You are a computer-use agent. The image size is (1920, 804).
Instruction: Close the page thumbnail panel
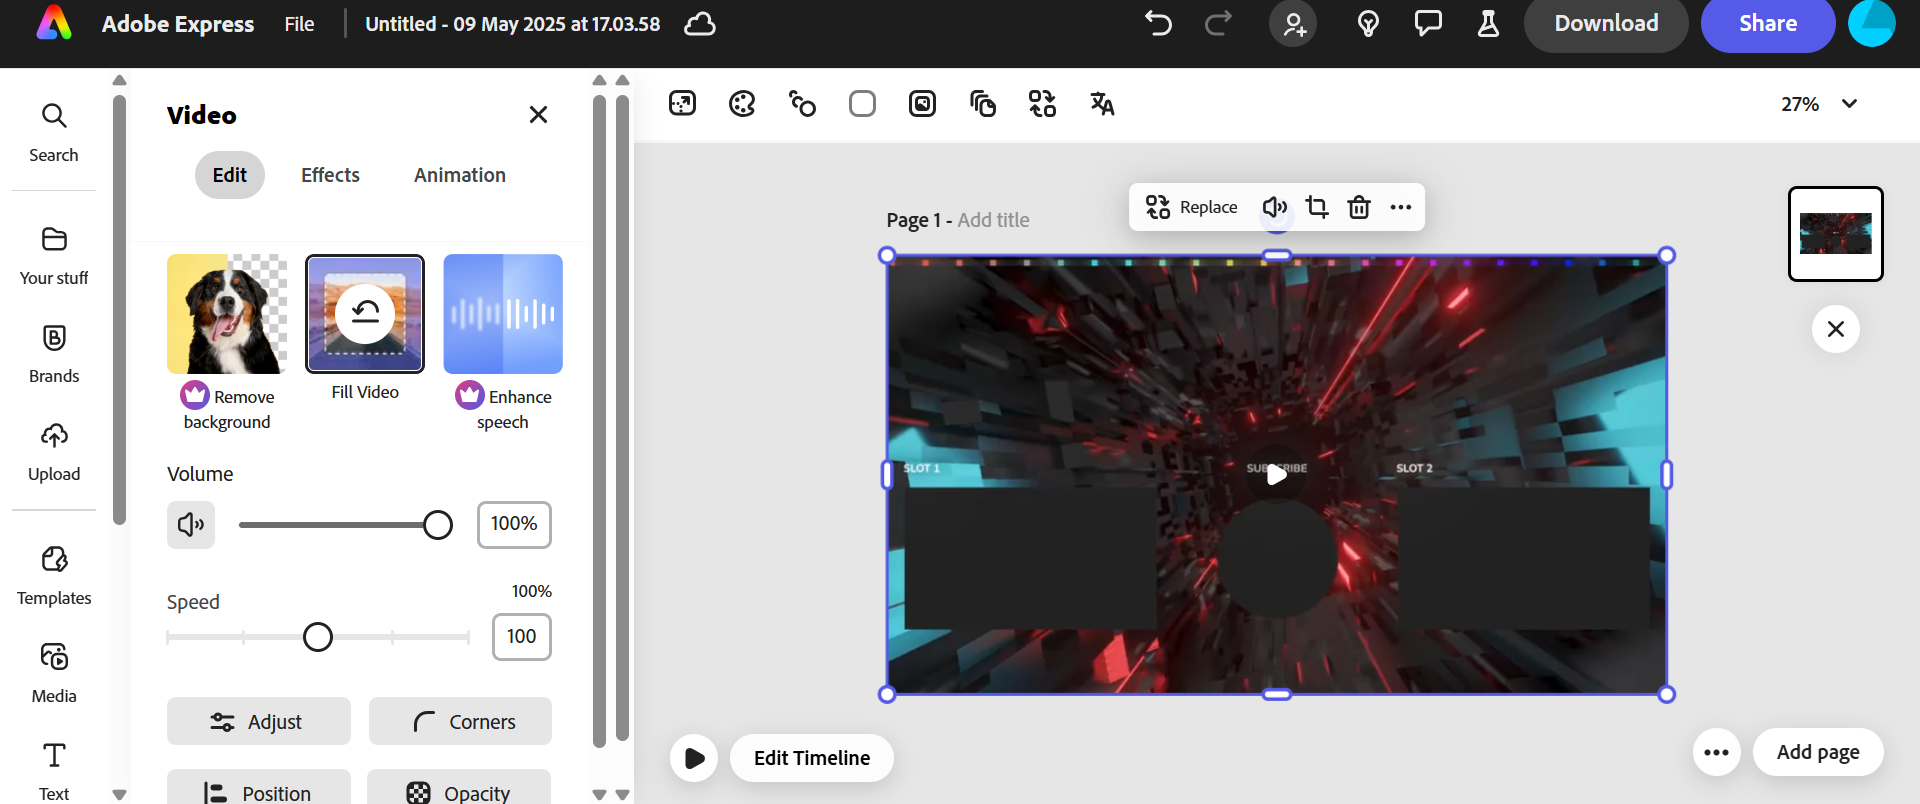[1836, 329]
